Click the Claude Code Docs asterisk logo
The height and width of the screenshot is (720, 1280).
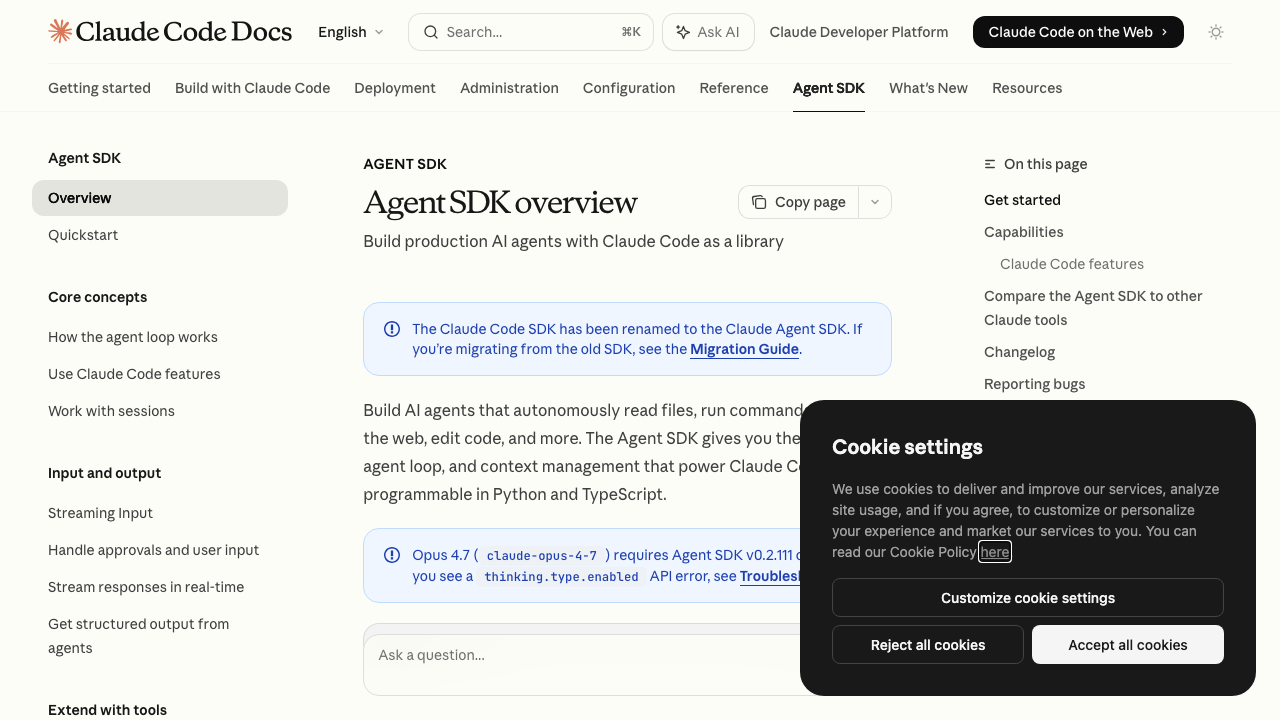59,31
